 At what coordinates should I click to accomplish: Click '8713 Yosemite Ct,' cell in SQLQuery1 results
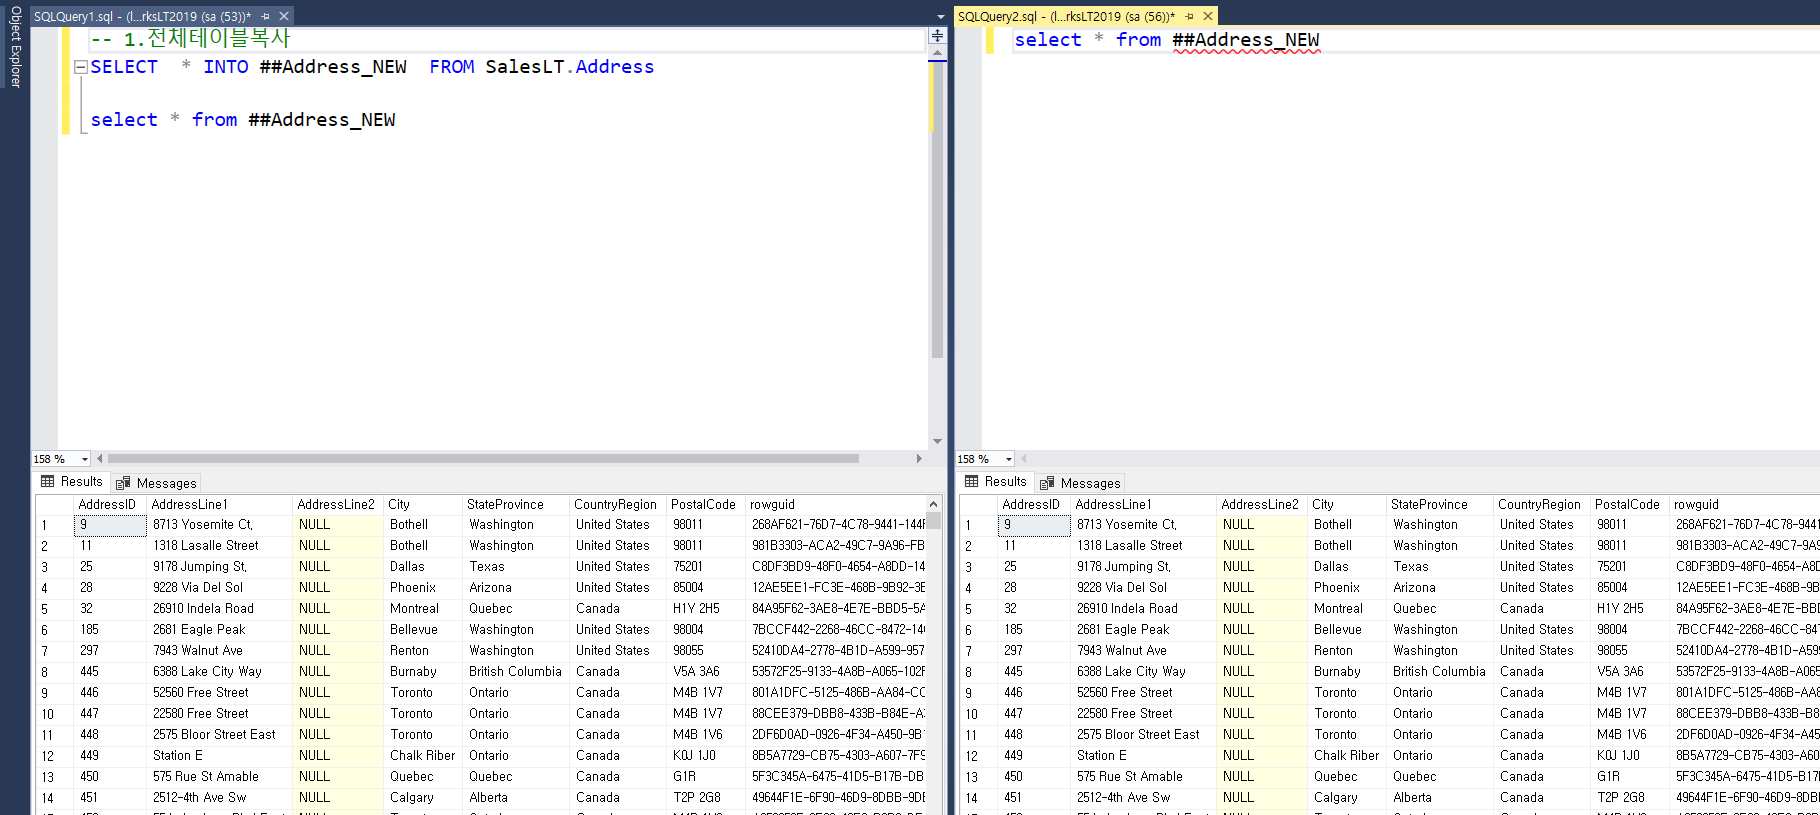tap(219, 525)
